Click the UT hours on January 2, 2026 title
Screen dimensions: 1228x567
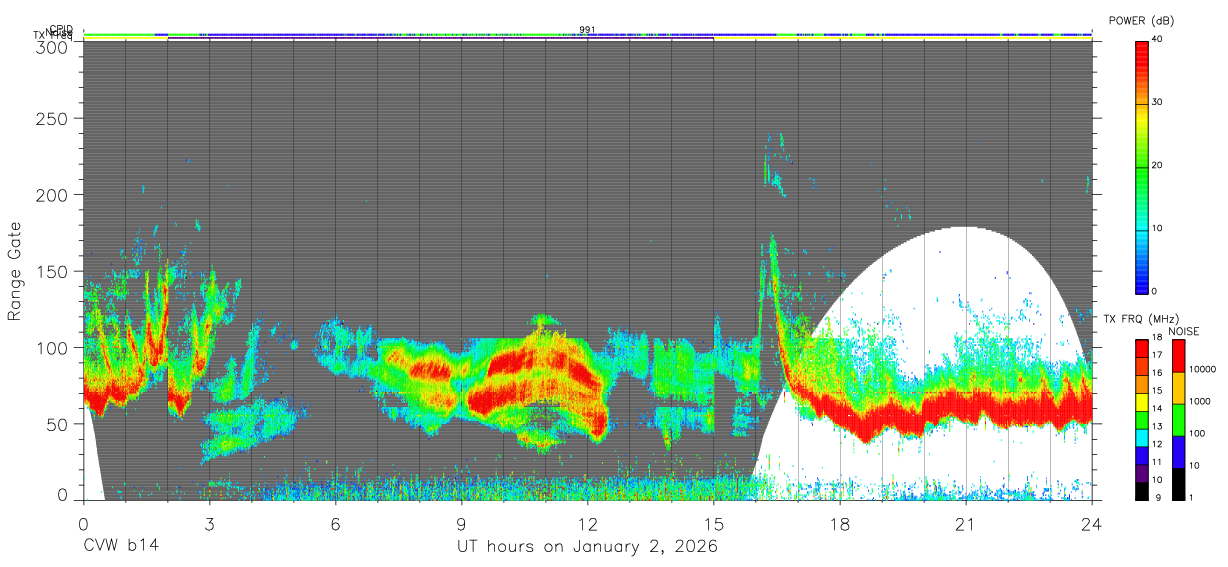(587, 548)
